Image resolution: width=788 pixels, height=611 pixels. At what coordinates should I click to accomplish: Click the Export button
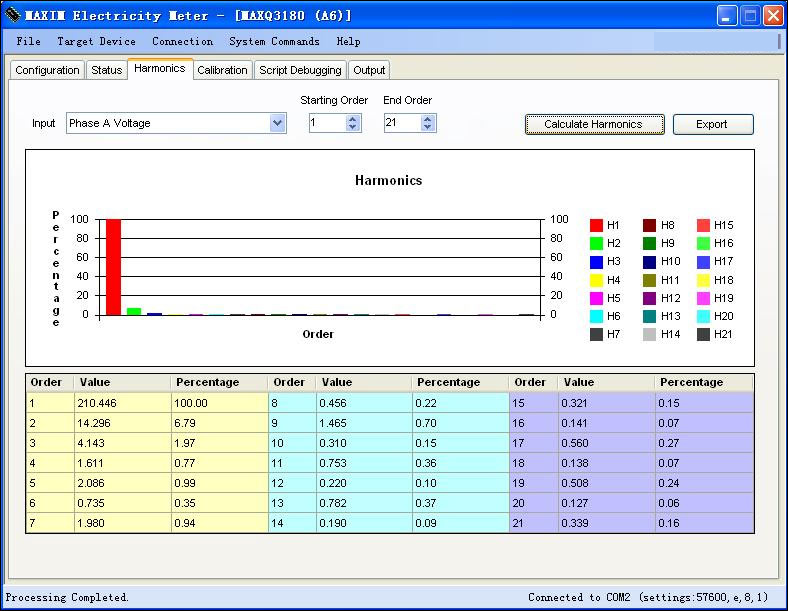pyautogui.click(x=712, y=124)
